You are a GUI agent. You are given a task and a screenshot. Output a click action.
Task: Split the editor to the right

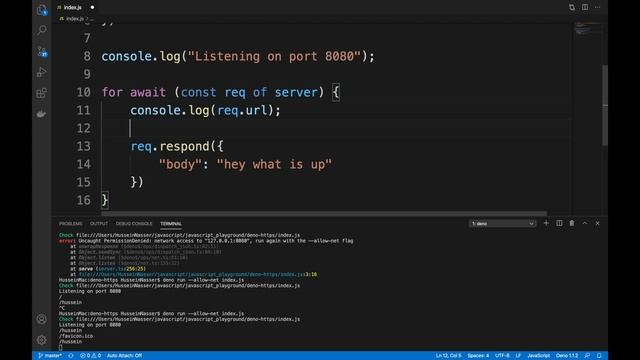(x=585, y=7)
